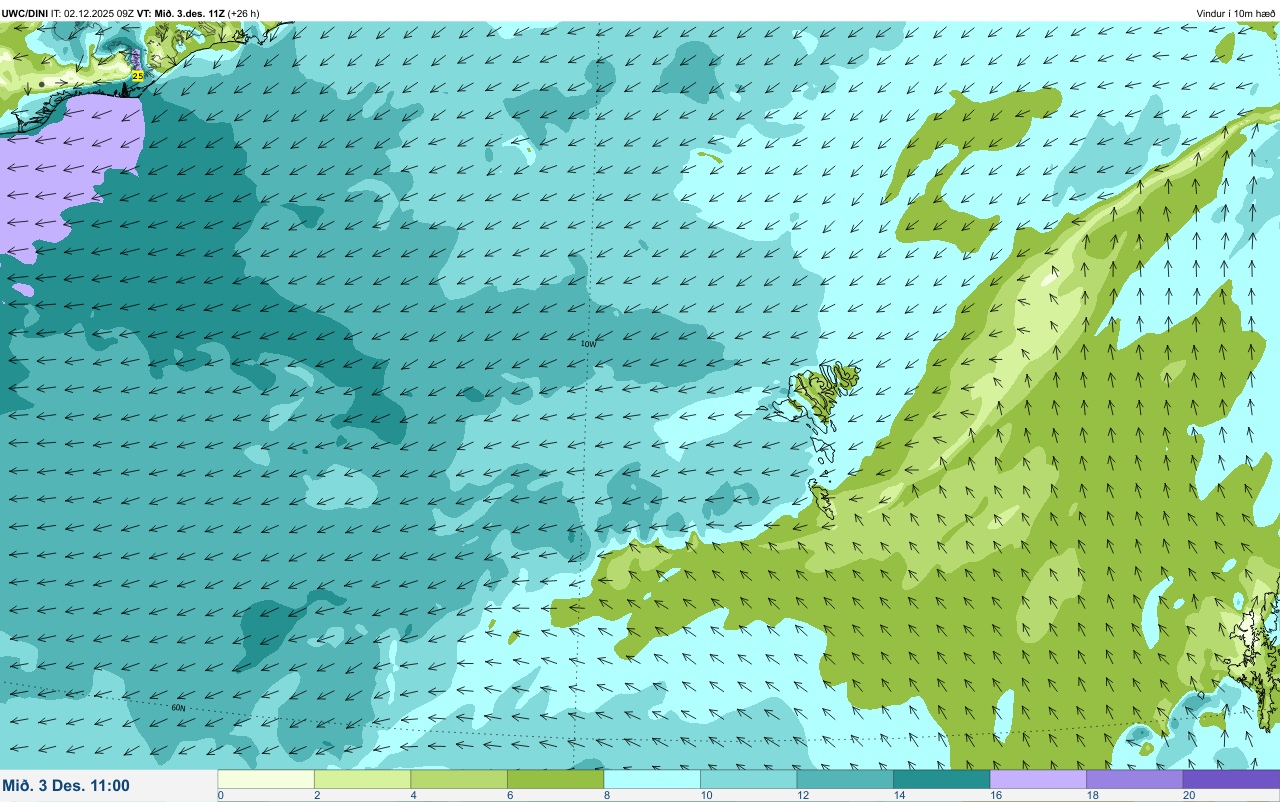Screen dimensions: 1280x802
Task: Click the 'Mið. 3 Des. 11:00' timestamp label
Action: tap(66, 785)
